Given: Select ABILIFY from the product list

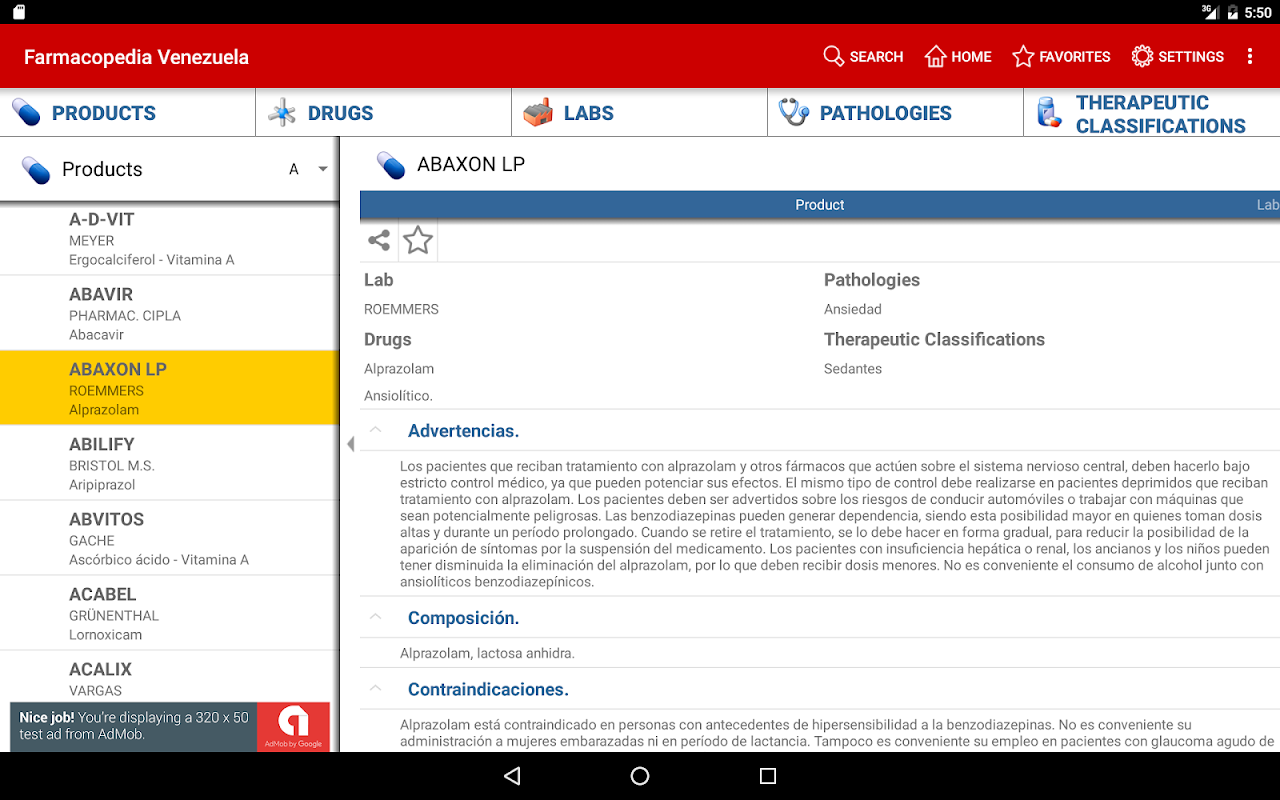Looking at the screenshot, I should click(170, 463).
